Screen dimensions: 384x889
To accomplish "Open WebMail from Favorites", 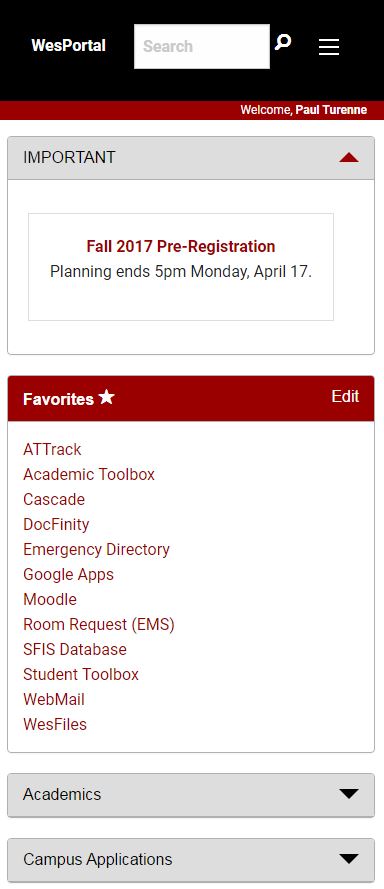I will click(54, 699).
